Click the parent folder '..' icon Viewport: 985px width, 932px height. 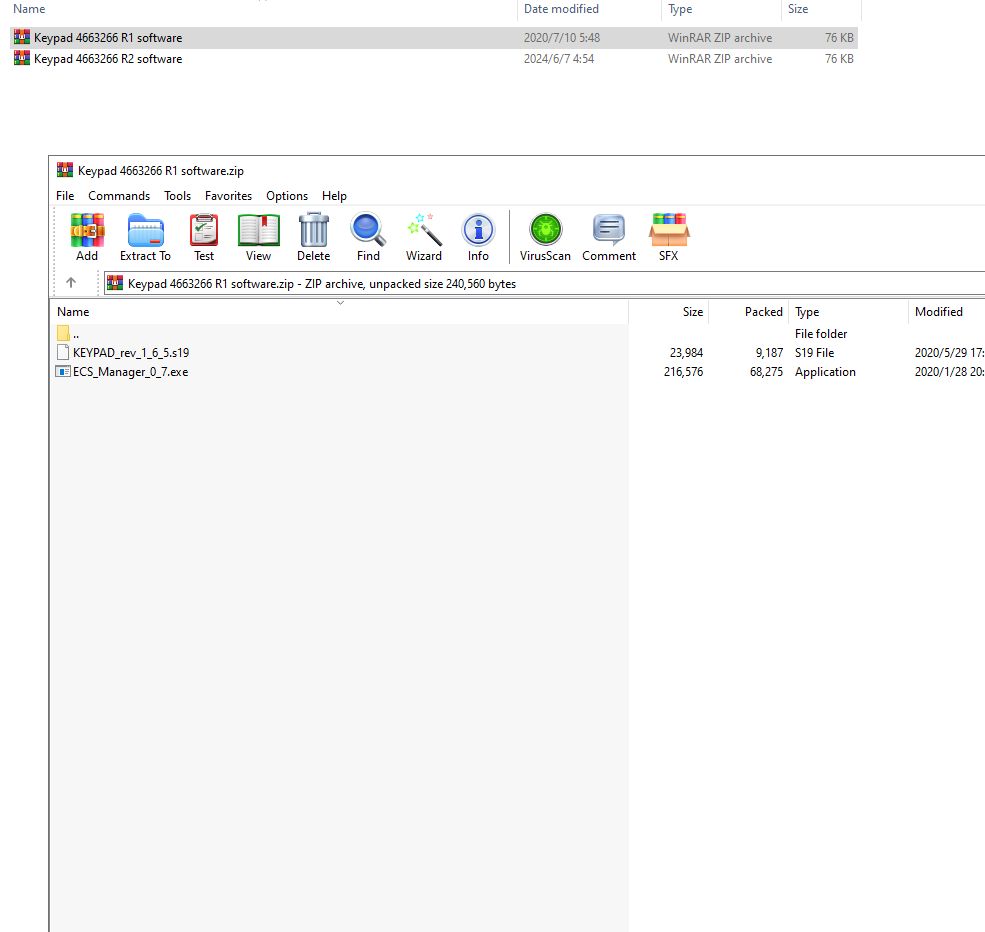click(63, 333)
